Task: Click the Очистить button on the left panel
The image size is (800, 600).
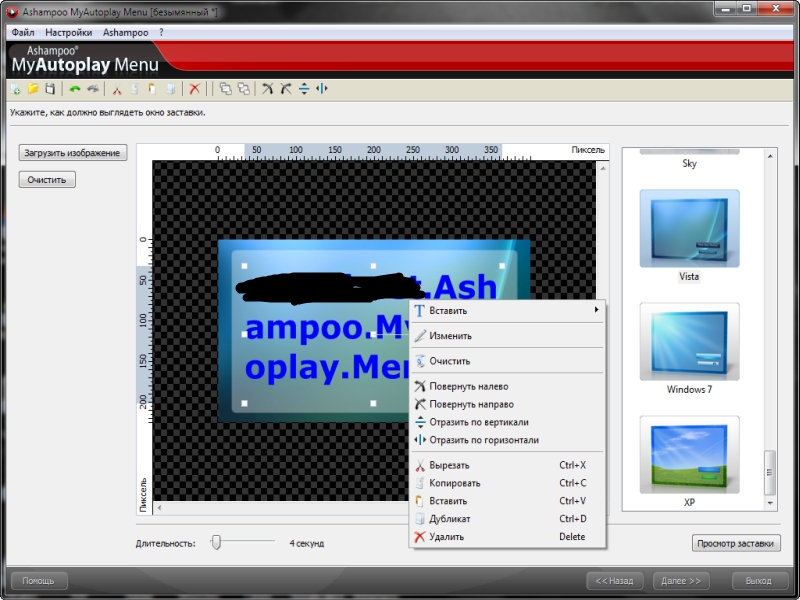Action: coord(47,180)
